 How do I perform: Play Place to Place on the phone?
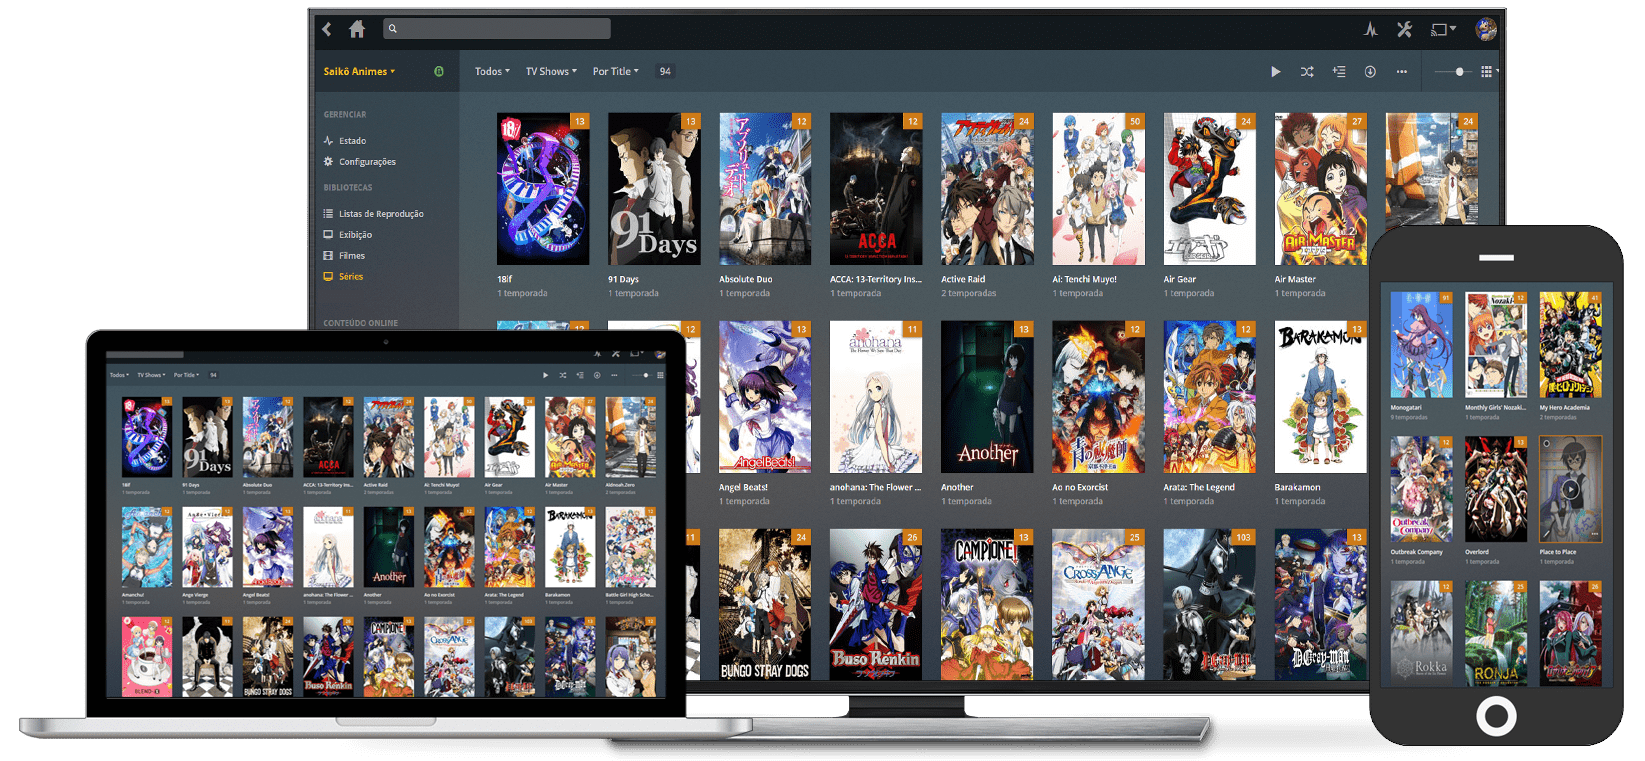click(1571, 490)
